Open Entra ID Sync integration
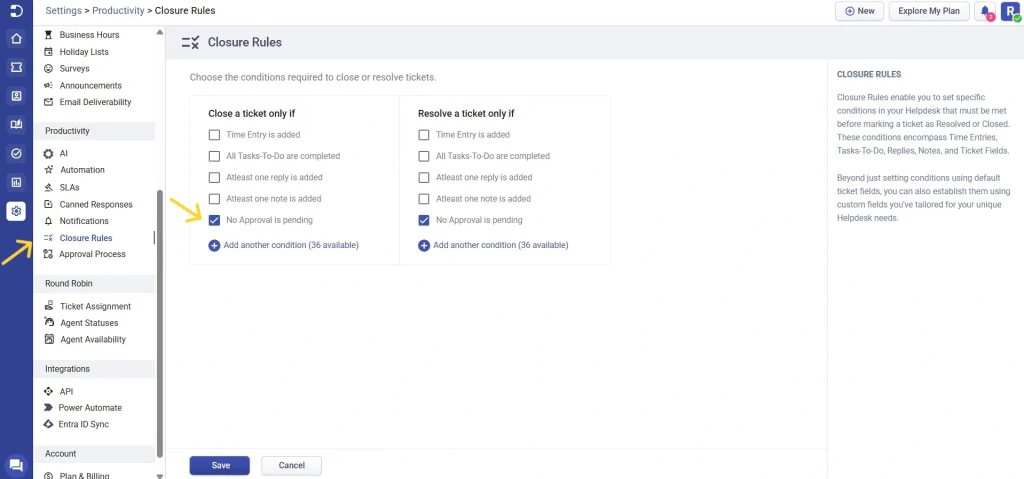Screen dimensions: 1024x479 84,424
